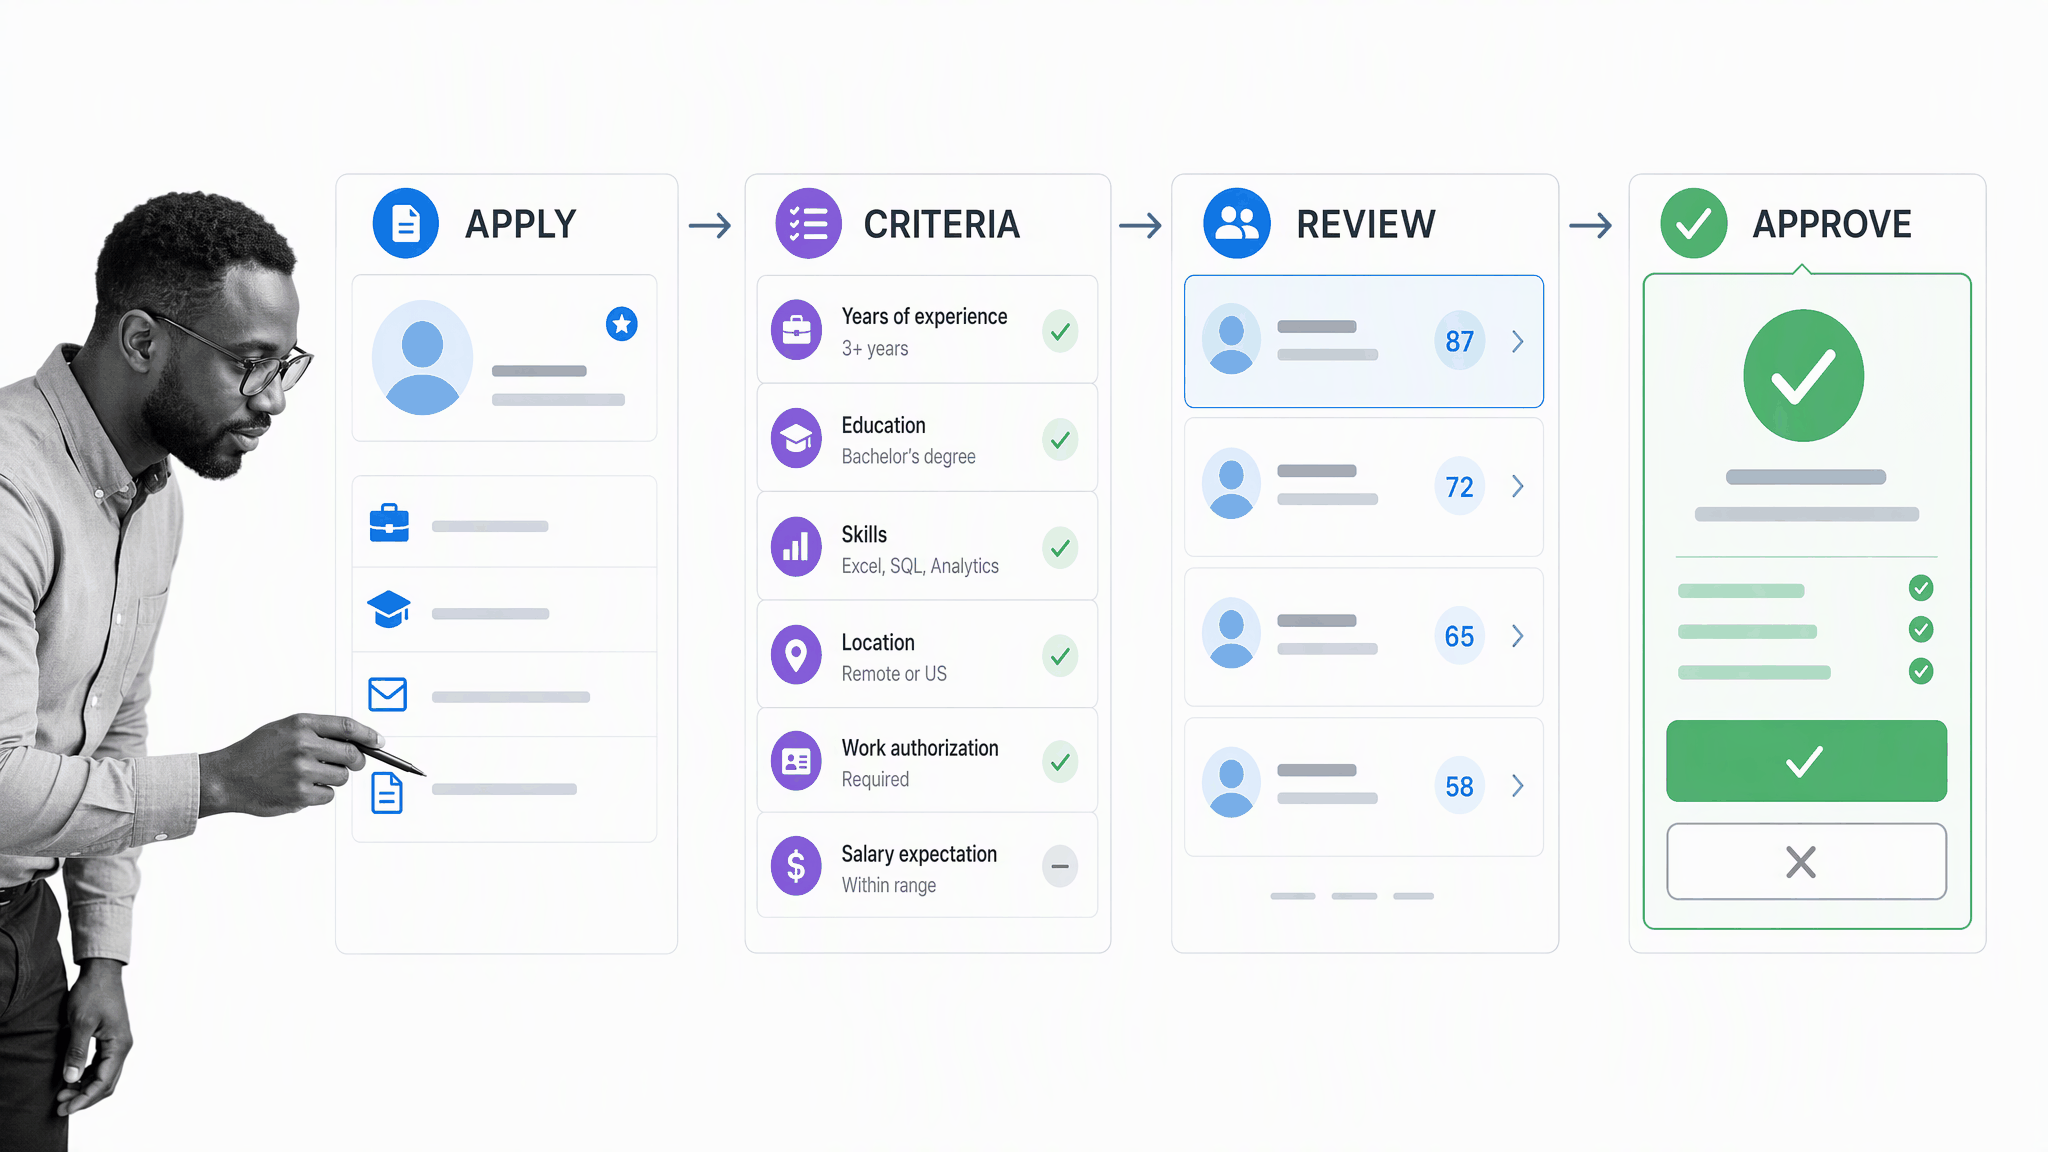Click the green check icon beside APPROVE
This screenshot has height=1152, width=2048.
(x=1694, y=224)
